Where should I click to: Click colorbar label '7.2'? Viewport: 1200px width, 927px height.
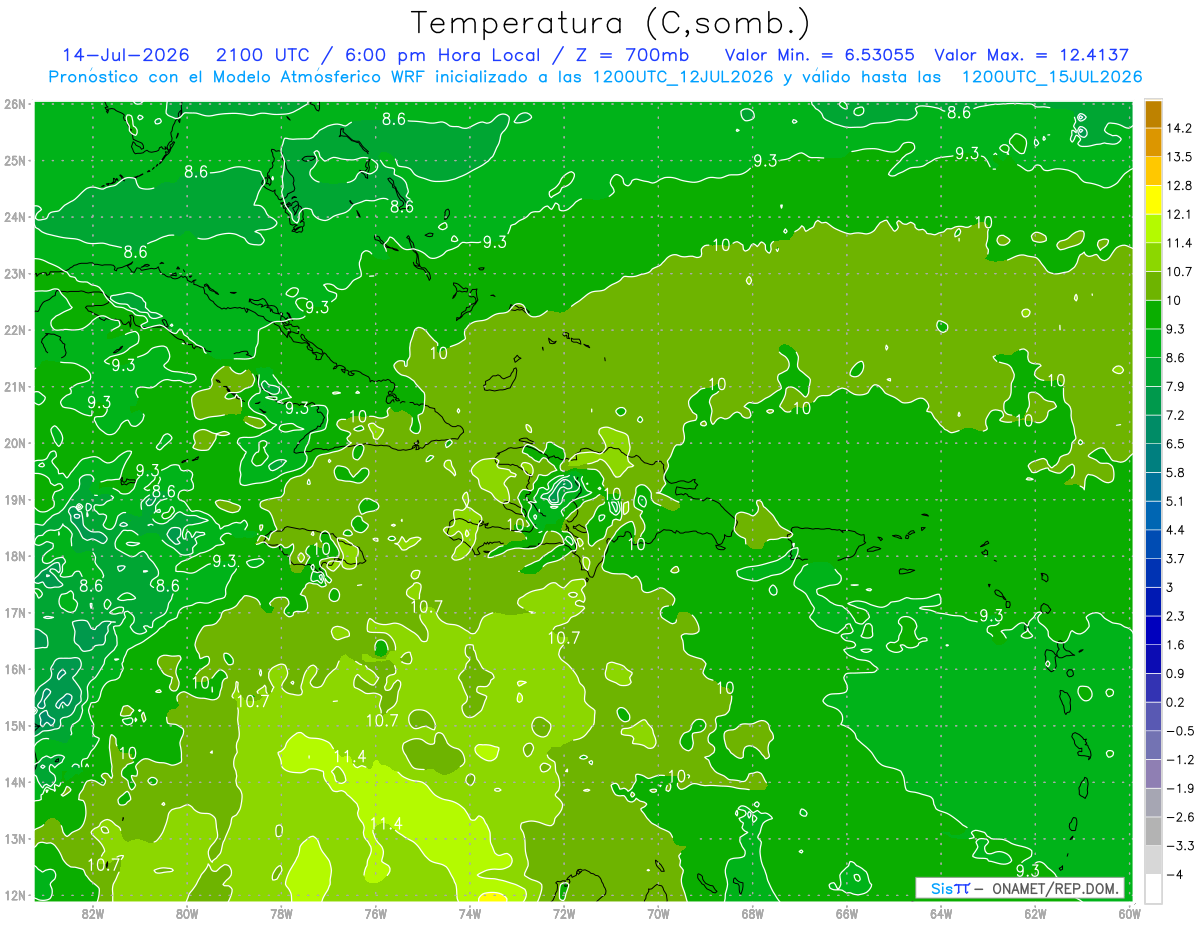coord(1178,415)
